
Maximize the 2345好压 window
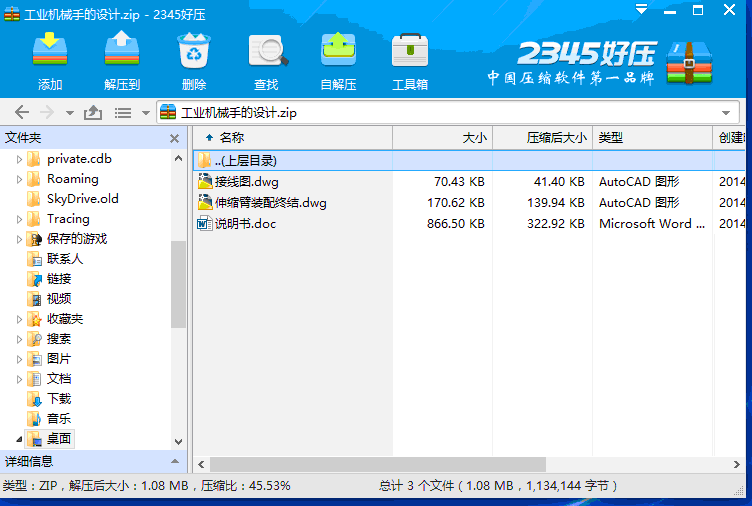[x=698, y=10]
